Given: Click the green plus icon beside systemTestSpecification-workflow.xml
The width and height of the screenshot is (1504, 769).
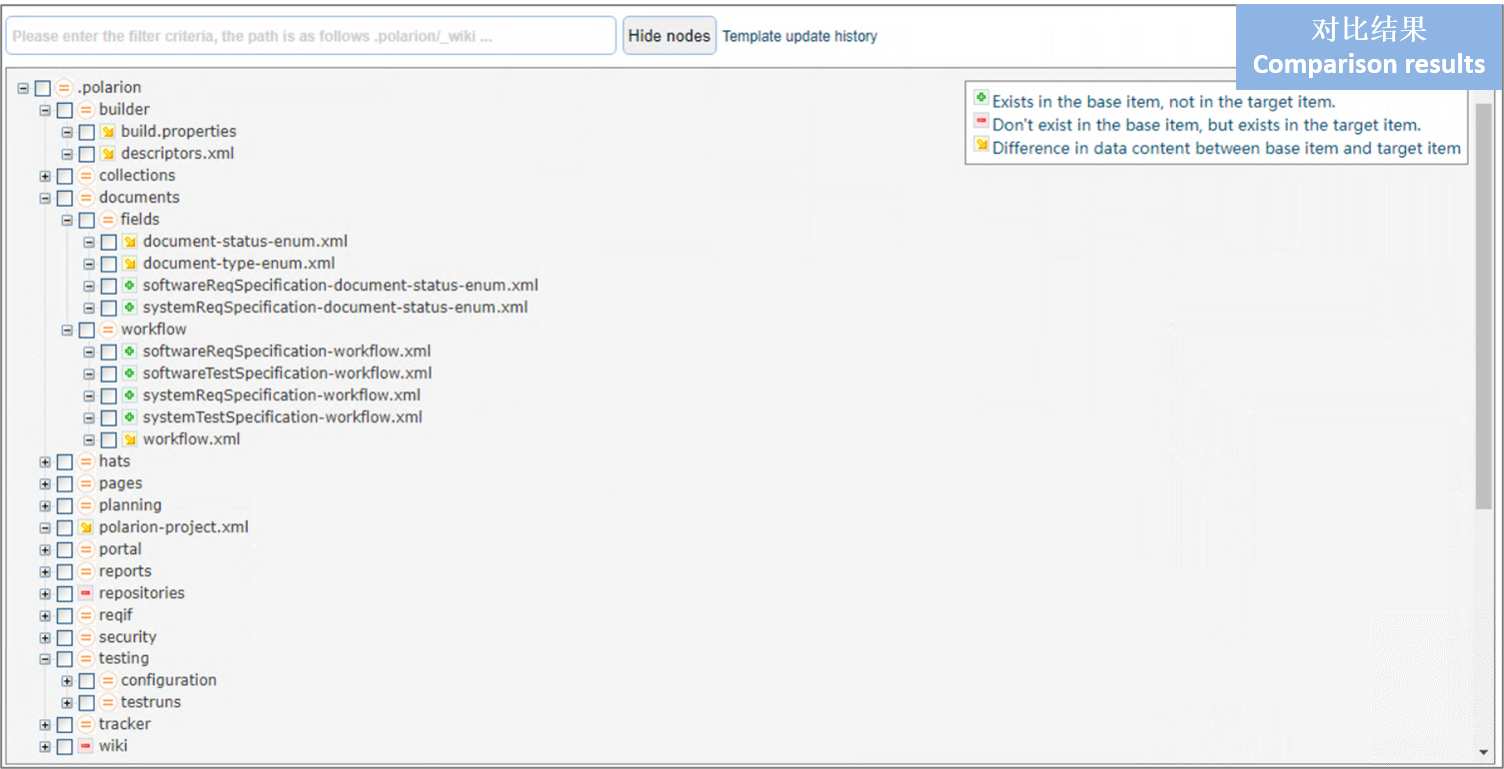Looking at the screenshot, I should (x=130, y=418).
